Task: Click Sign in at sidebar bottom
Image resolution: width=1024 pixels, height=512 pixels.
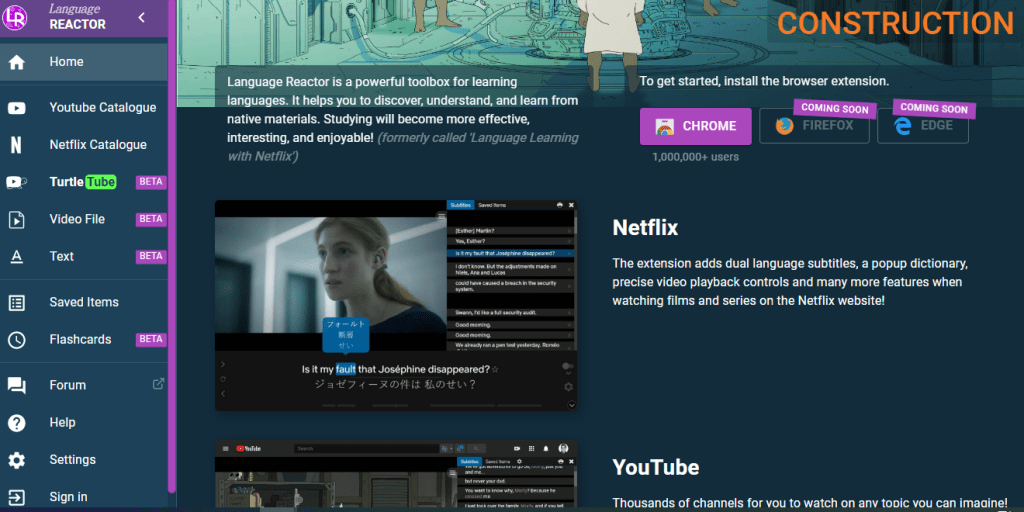Action: [x=68, y=497]
